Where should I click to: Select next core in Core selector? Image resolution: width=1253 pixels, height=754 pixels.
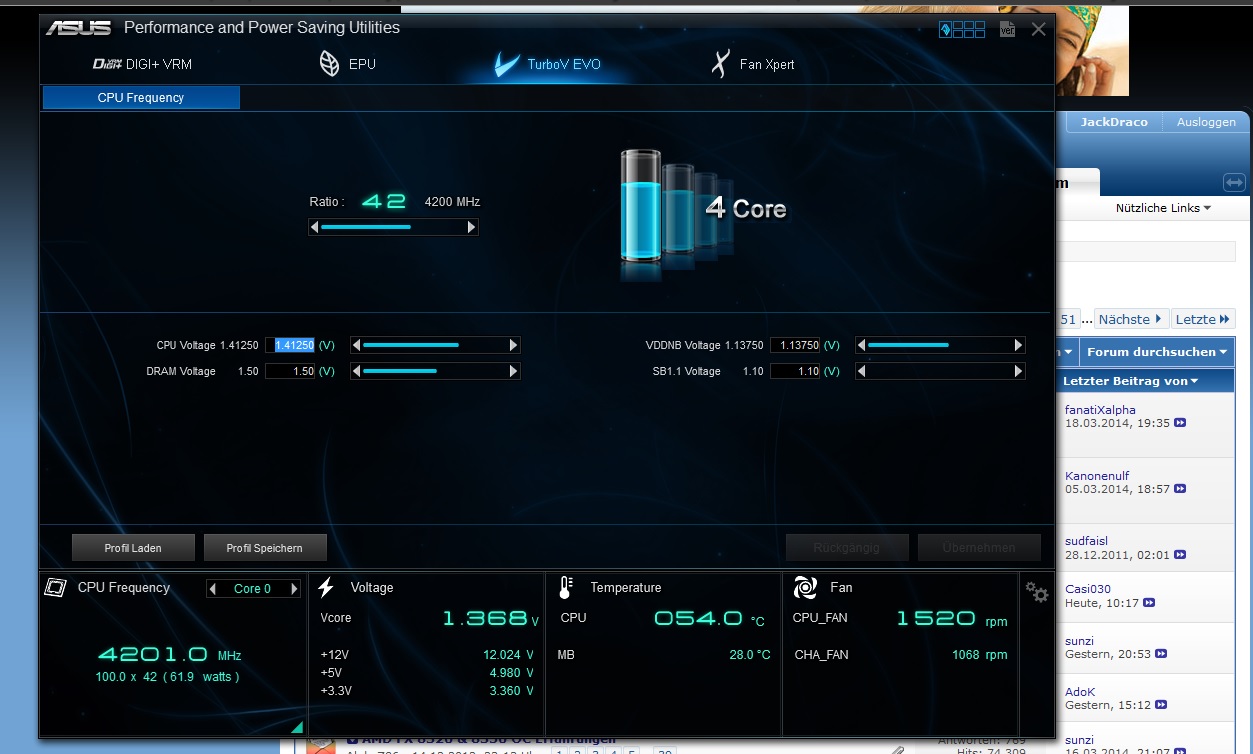point(294,589)
